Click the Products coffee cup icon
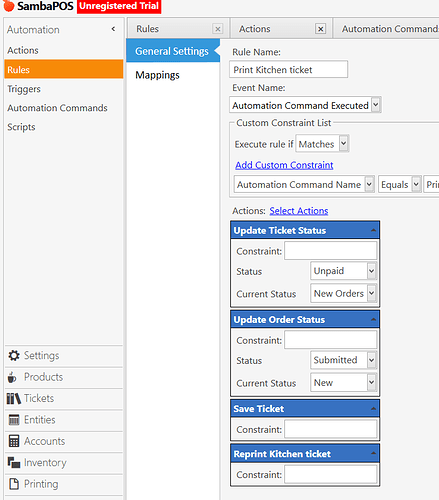 (12, 377)
